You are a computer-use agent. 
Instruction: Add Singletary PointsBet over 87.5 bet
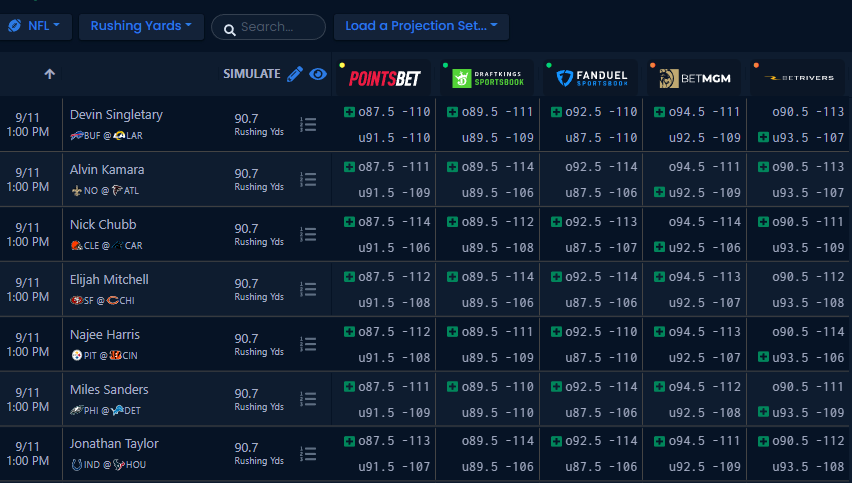click(349, 112)
